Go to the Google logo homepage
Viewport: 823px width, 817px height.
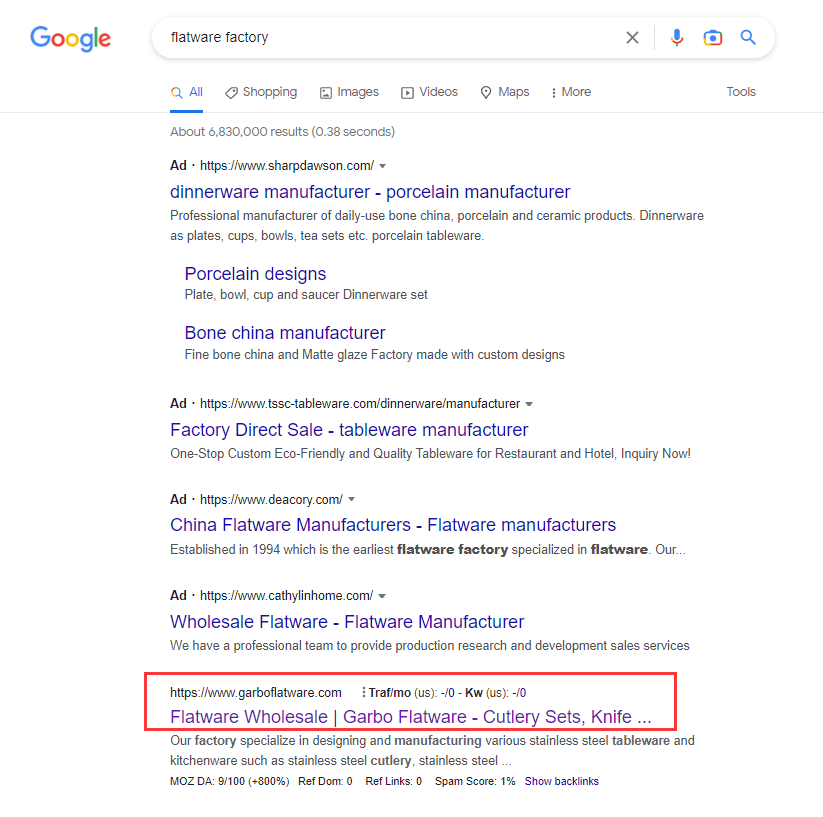70,38
